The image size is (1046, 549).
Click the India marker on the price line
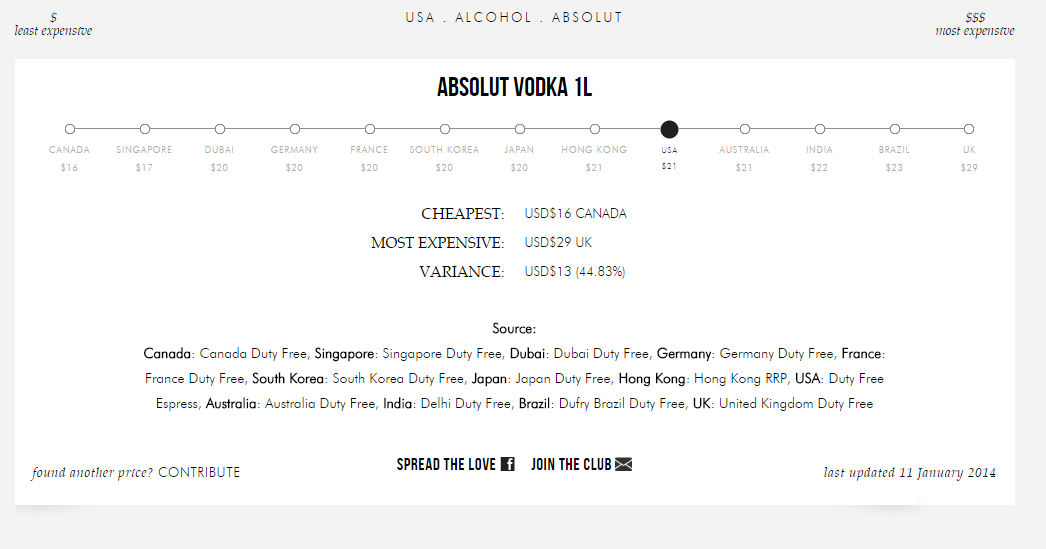tap(820, 129)
